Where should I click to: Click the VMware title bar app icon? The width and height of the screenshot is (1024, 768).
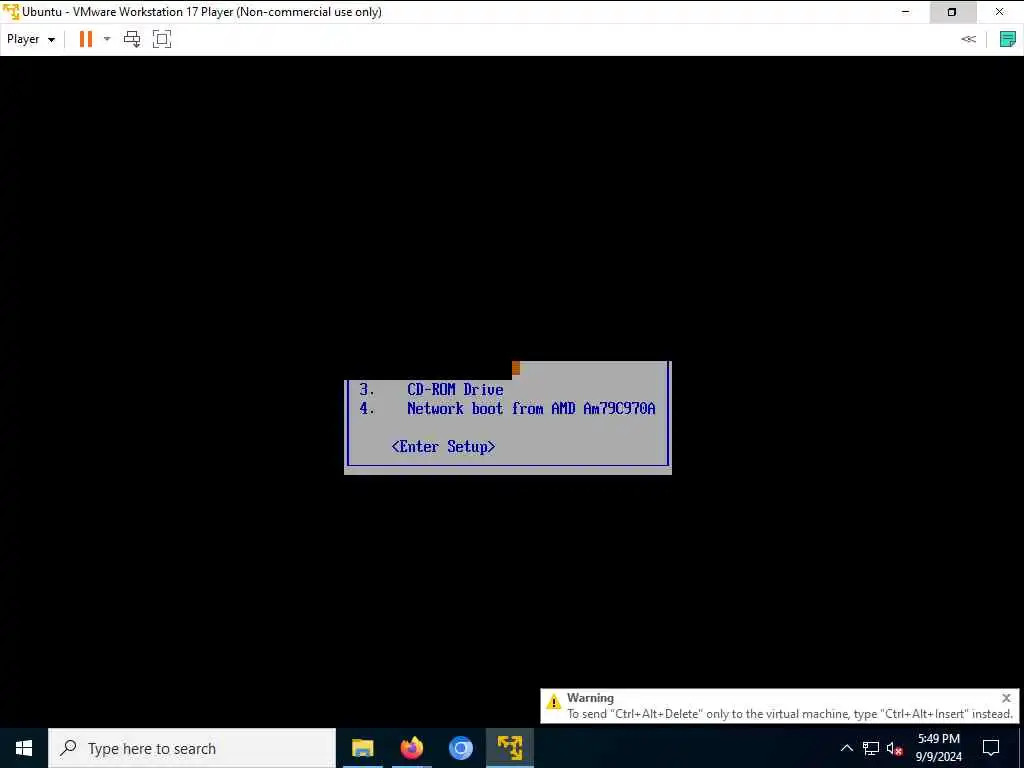(x=11, y=12)
